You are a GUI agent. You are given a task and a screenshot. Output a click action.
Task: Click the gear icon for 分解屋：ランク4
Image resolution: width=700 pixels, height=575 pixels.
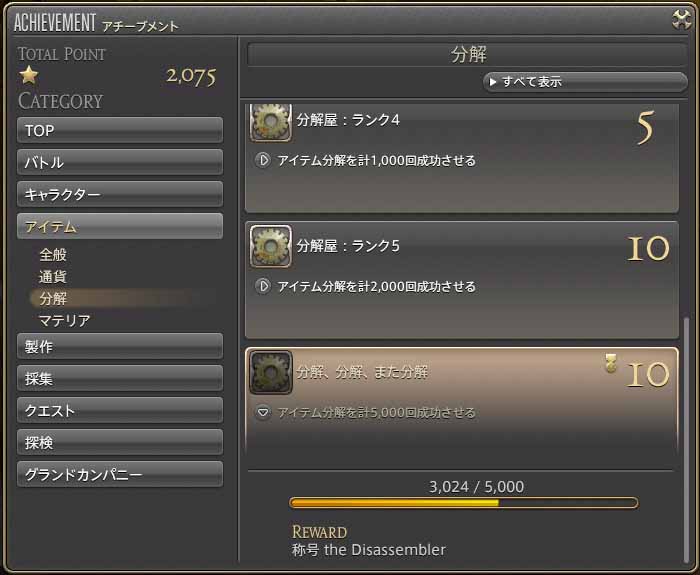pyautogui.click(x=271, y=122)
